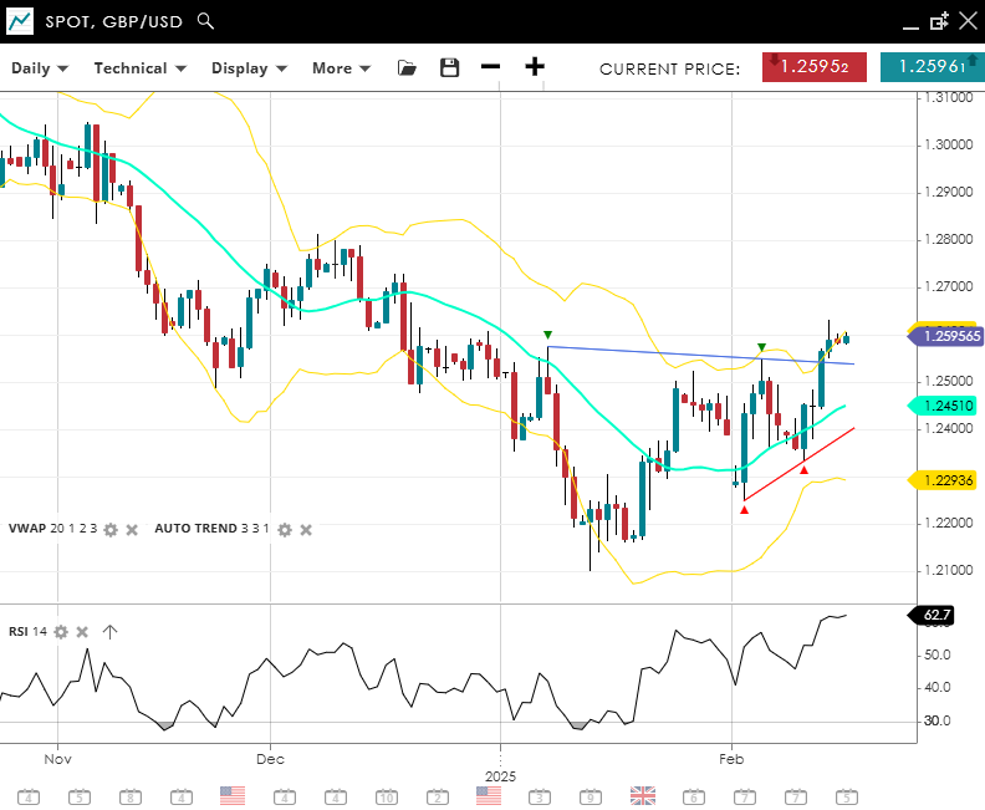Click the teal buy price 1.25961 button
Viewport: 985px width, 810px height.
(931, 67)
